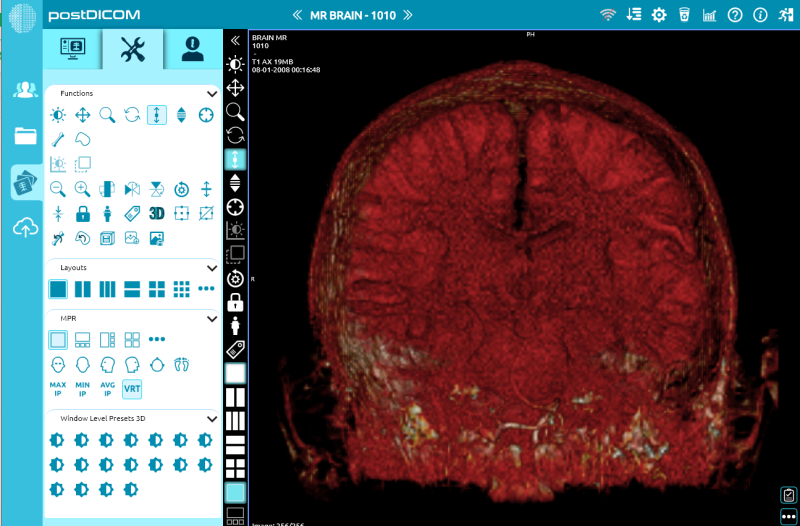Open the patient person tab
This screenshot has width=800, height=526.
tap(192, 50)
